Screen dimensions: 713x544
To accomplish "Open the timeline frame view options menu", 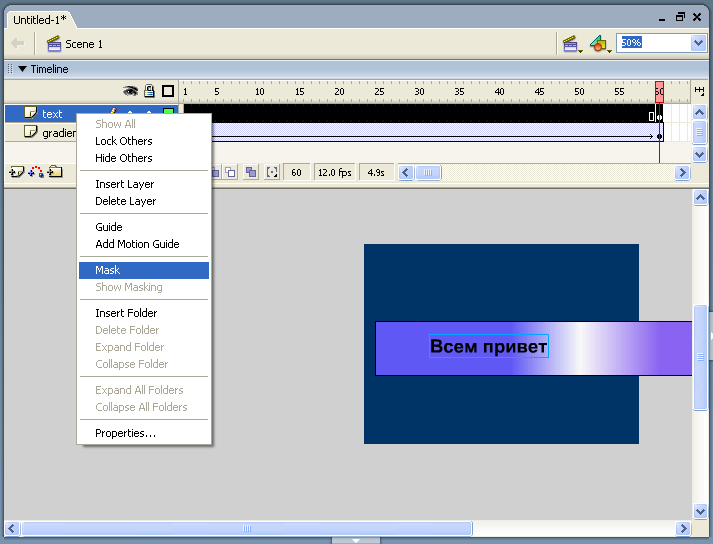I will 699,91.
